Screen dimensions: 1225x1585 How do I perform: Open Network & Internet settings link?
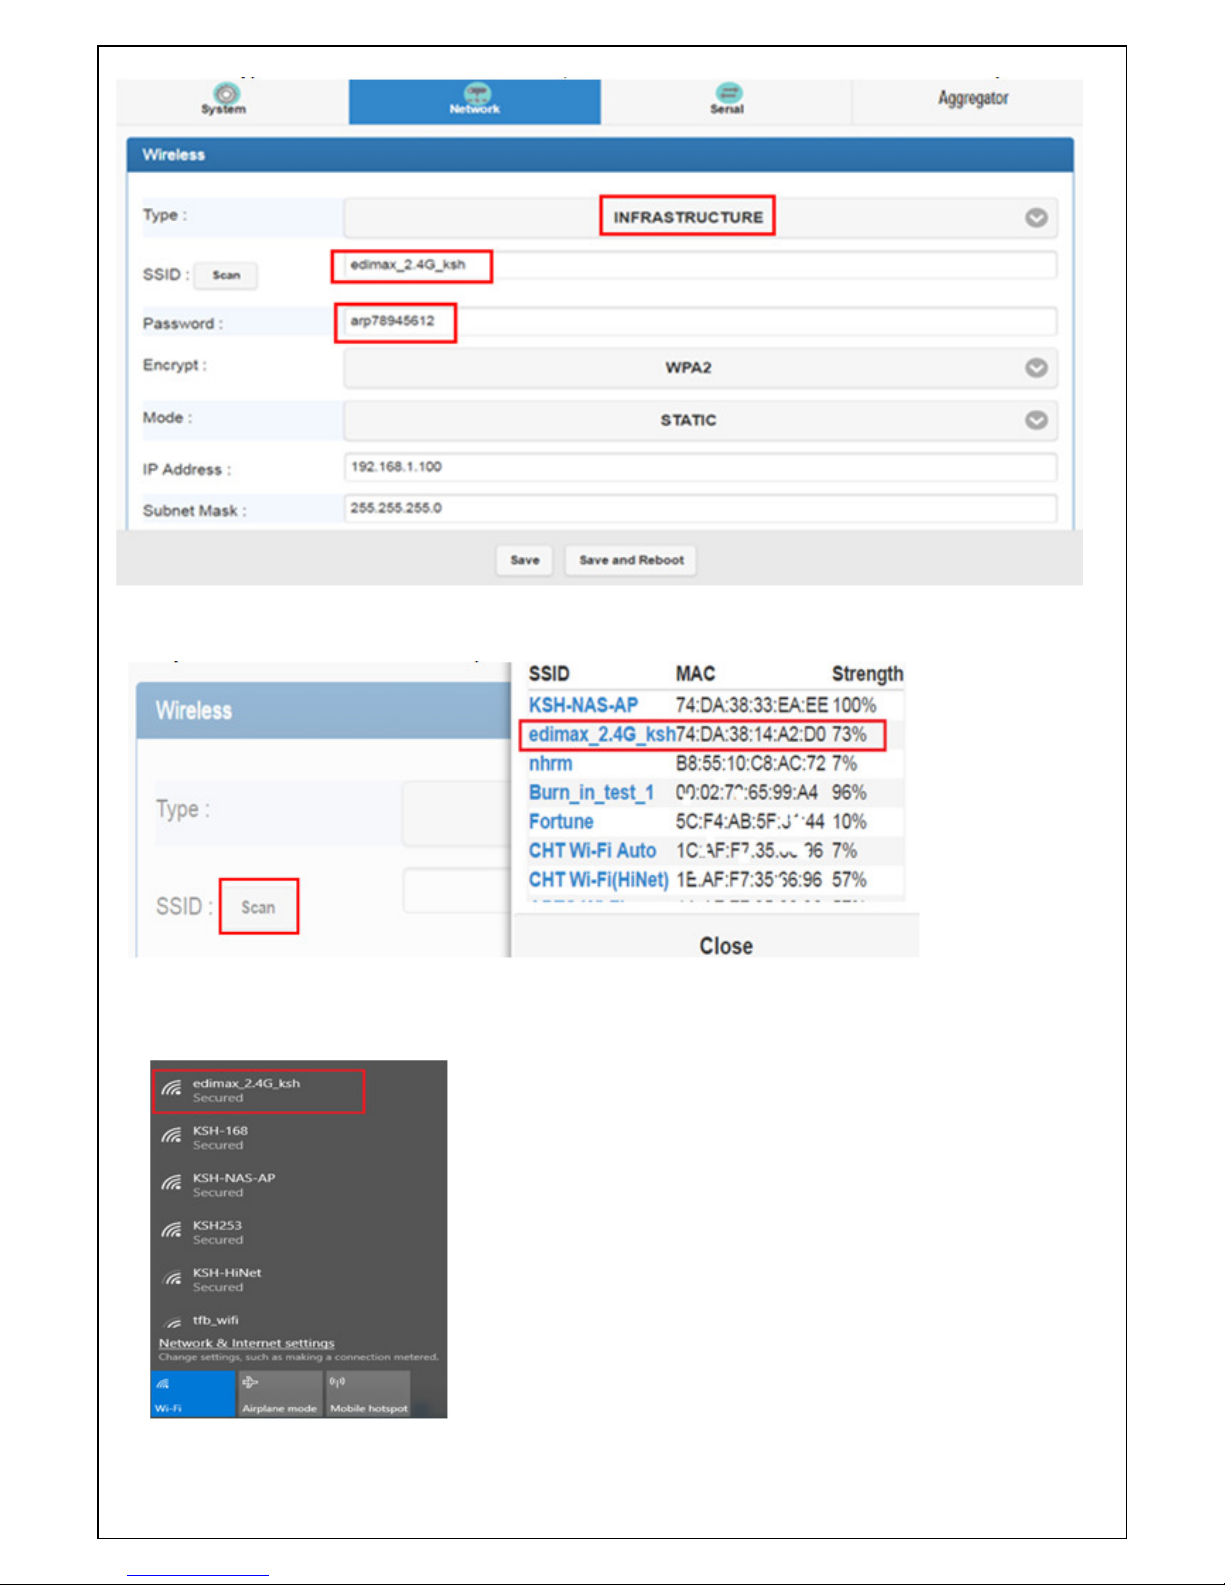(246, 1343)
